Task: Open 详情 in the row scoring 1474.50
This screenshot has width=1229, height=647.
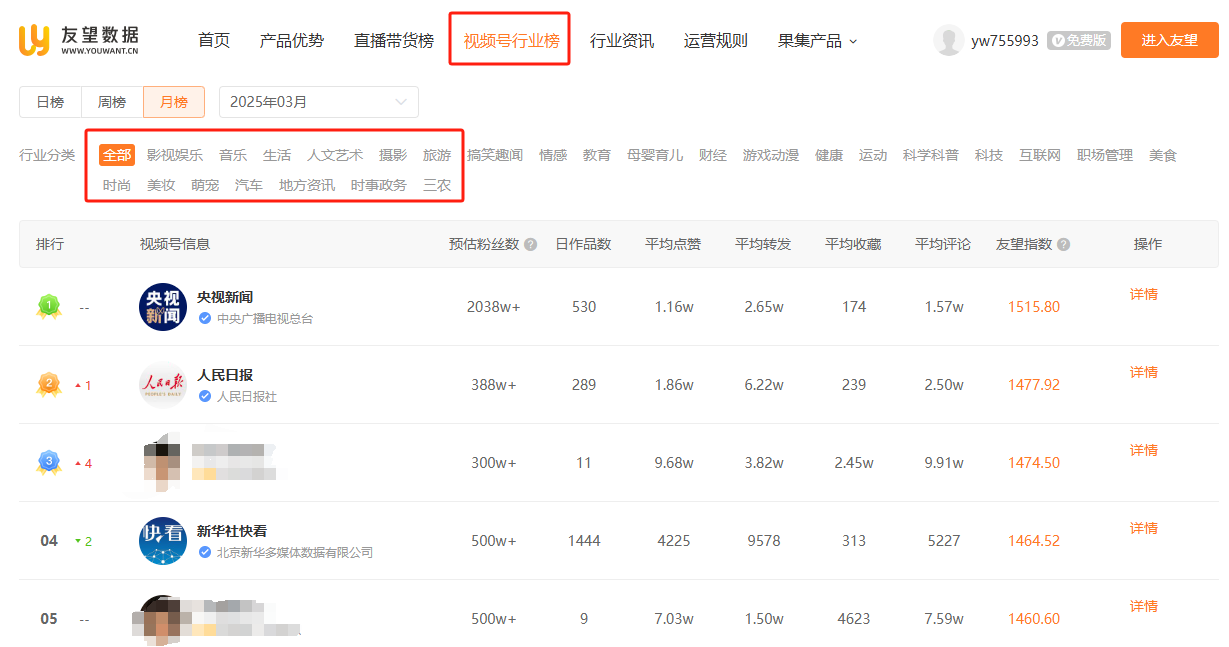Action: pos(1144,450)
